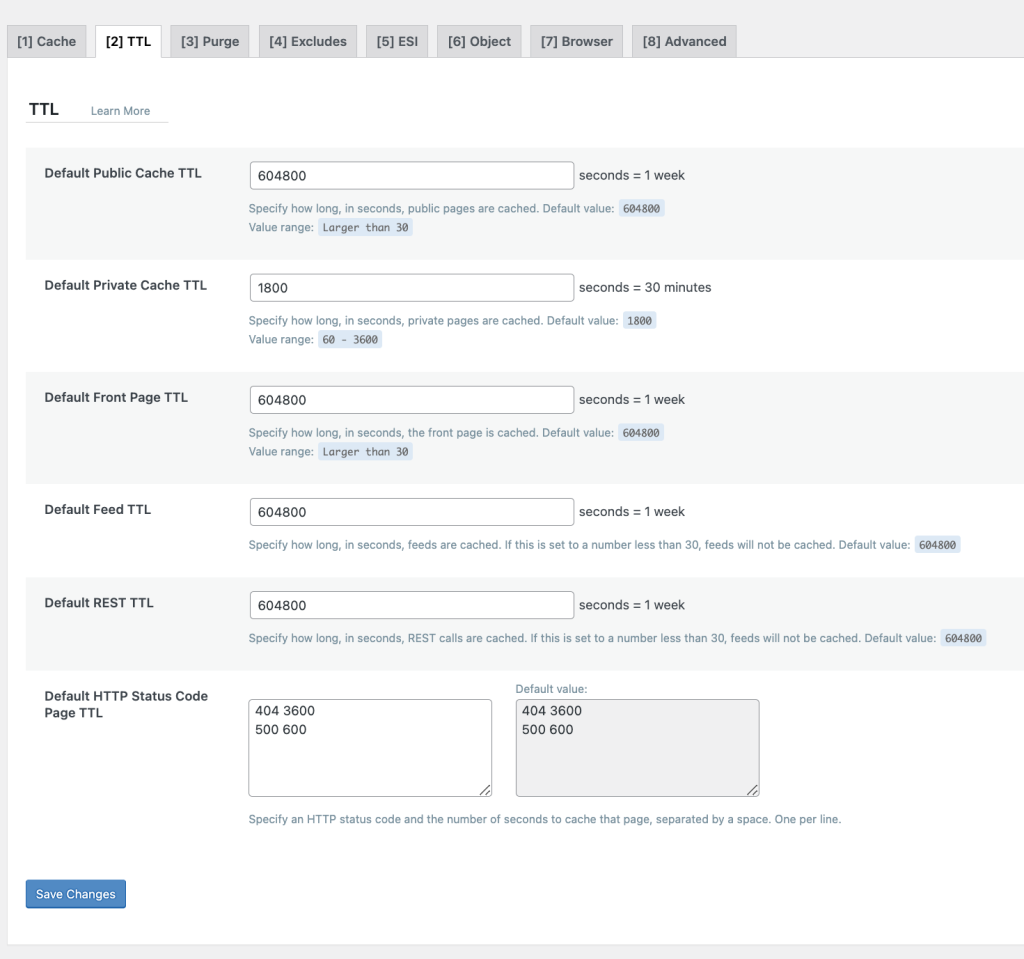
Task: Click the Default REST TTL input
Action: (x=411, y=605)
